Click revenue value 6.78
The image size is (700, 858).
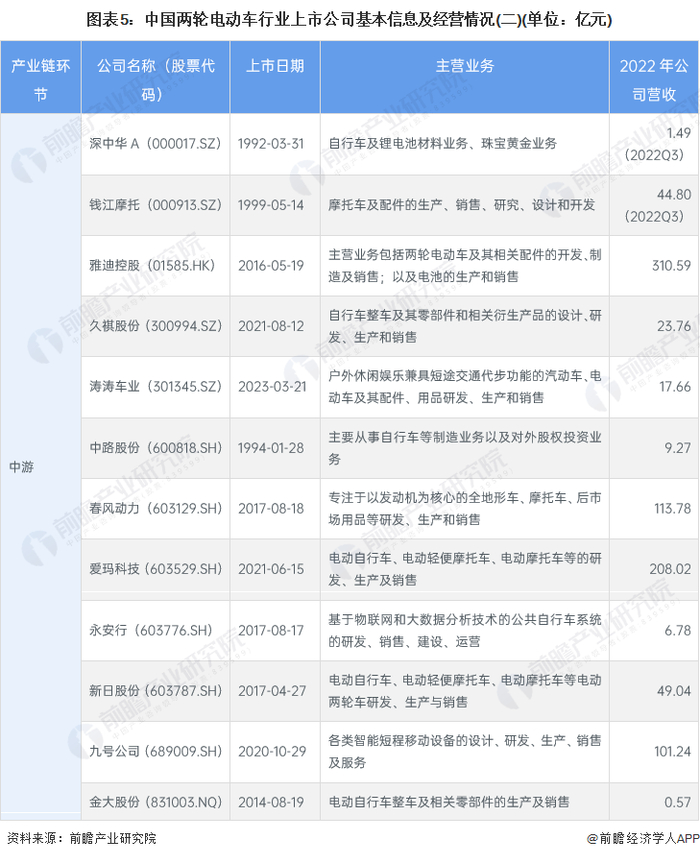pyautogui.click(x=678, y=630)
